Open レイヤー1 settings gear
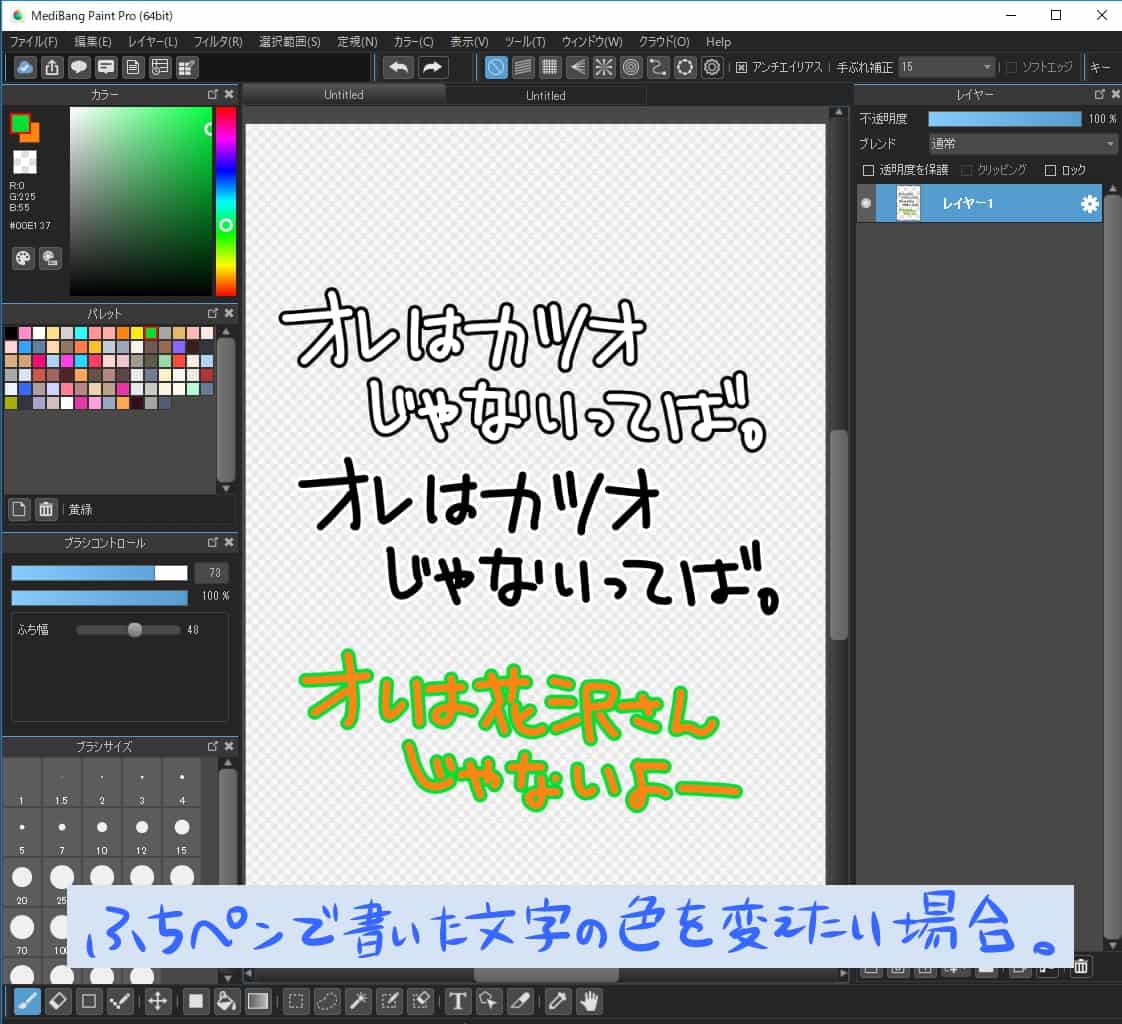The image size is (1122, 1024). pos(1089,204)
